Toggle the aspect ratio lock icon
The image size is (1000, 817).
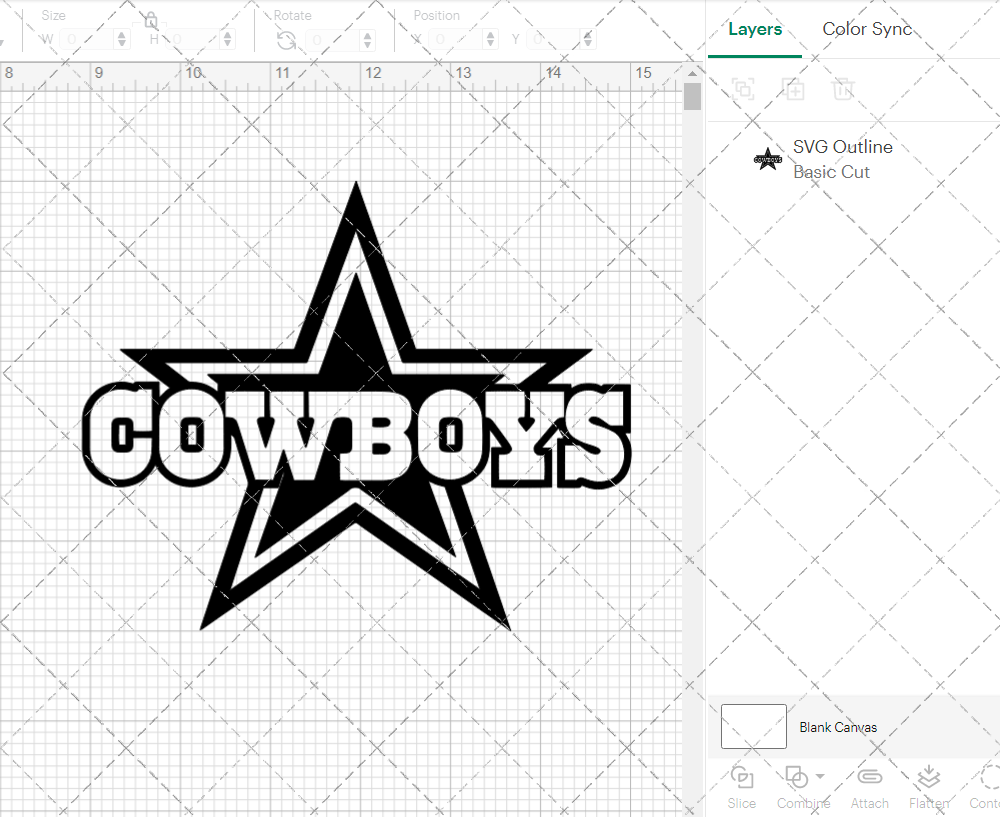point(151,21)
